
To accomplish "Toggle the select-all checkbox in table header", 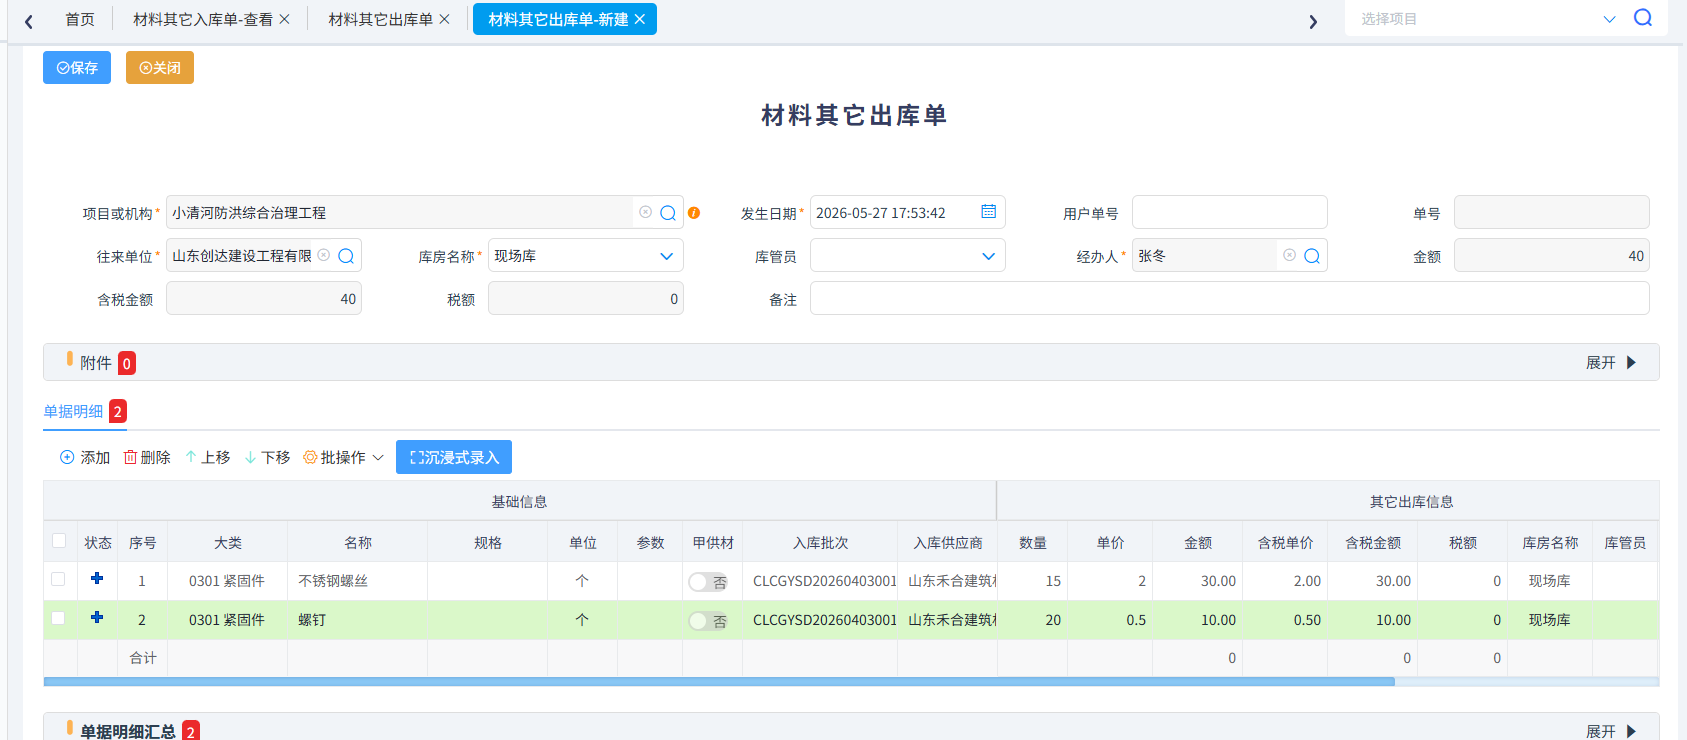I will pyautogui.click(x=59, y=541).
